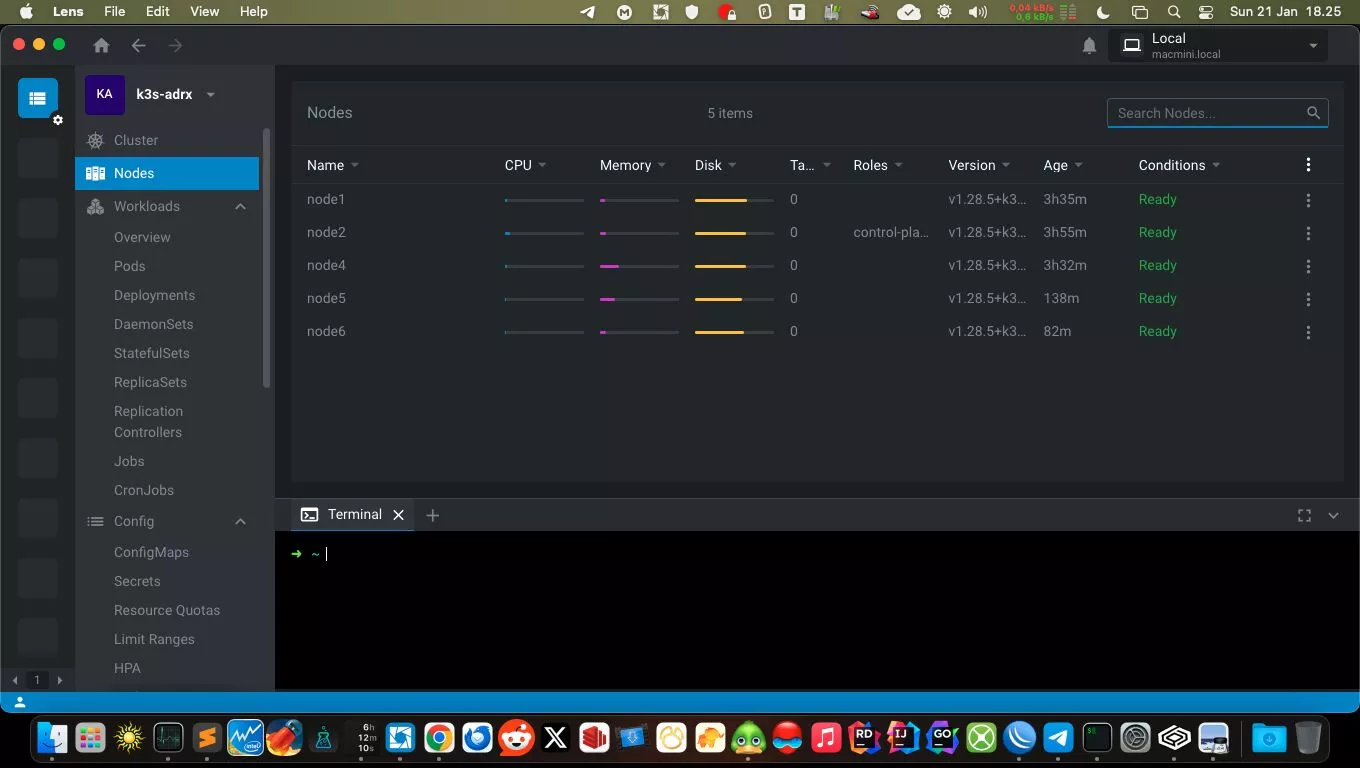Open node5 row actions menu

pos(1308,299)
